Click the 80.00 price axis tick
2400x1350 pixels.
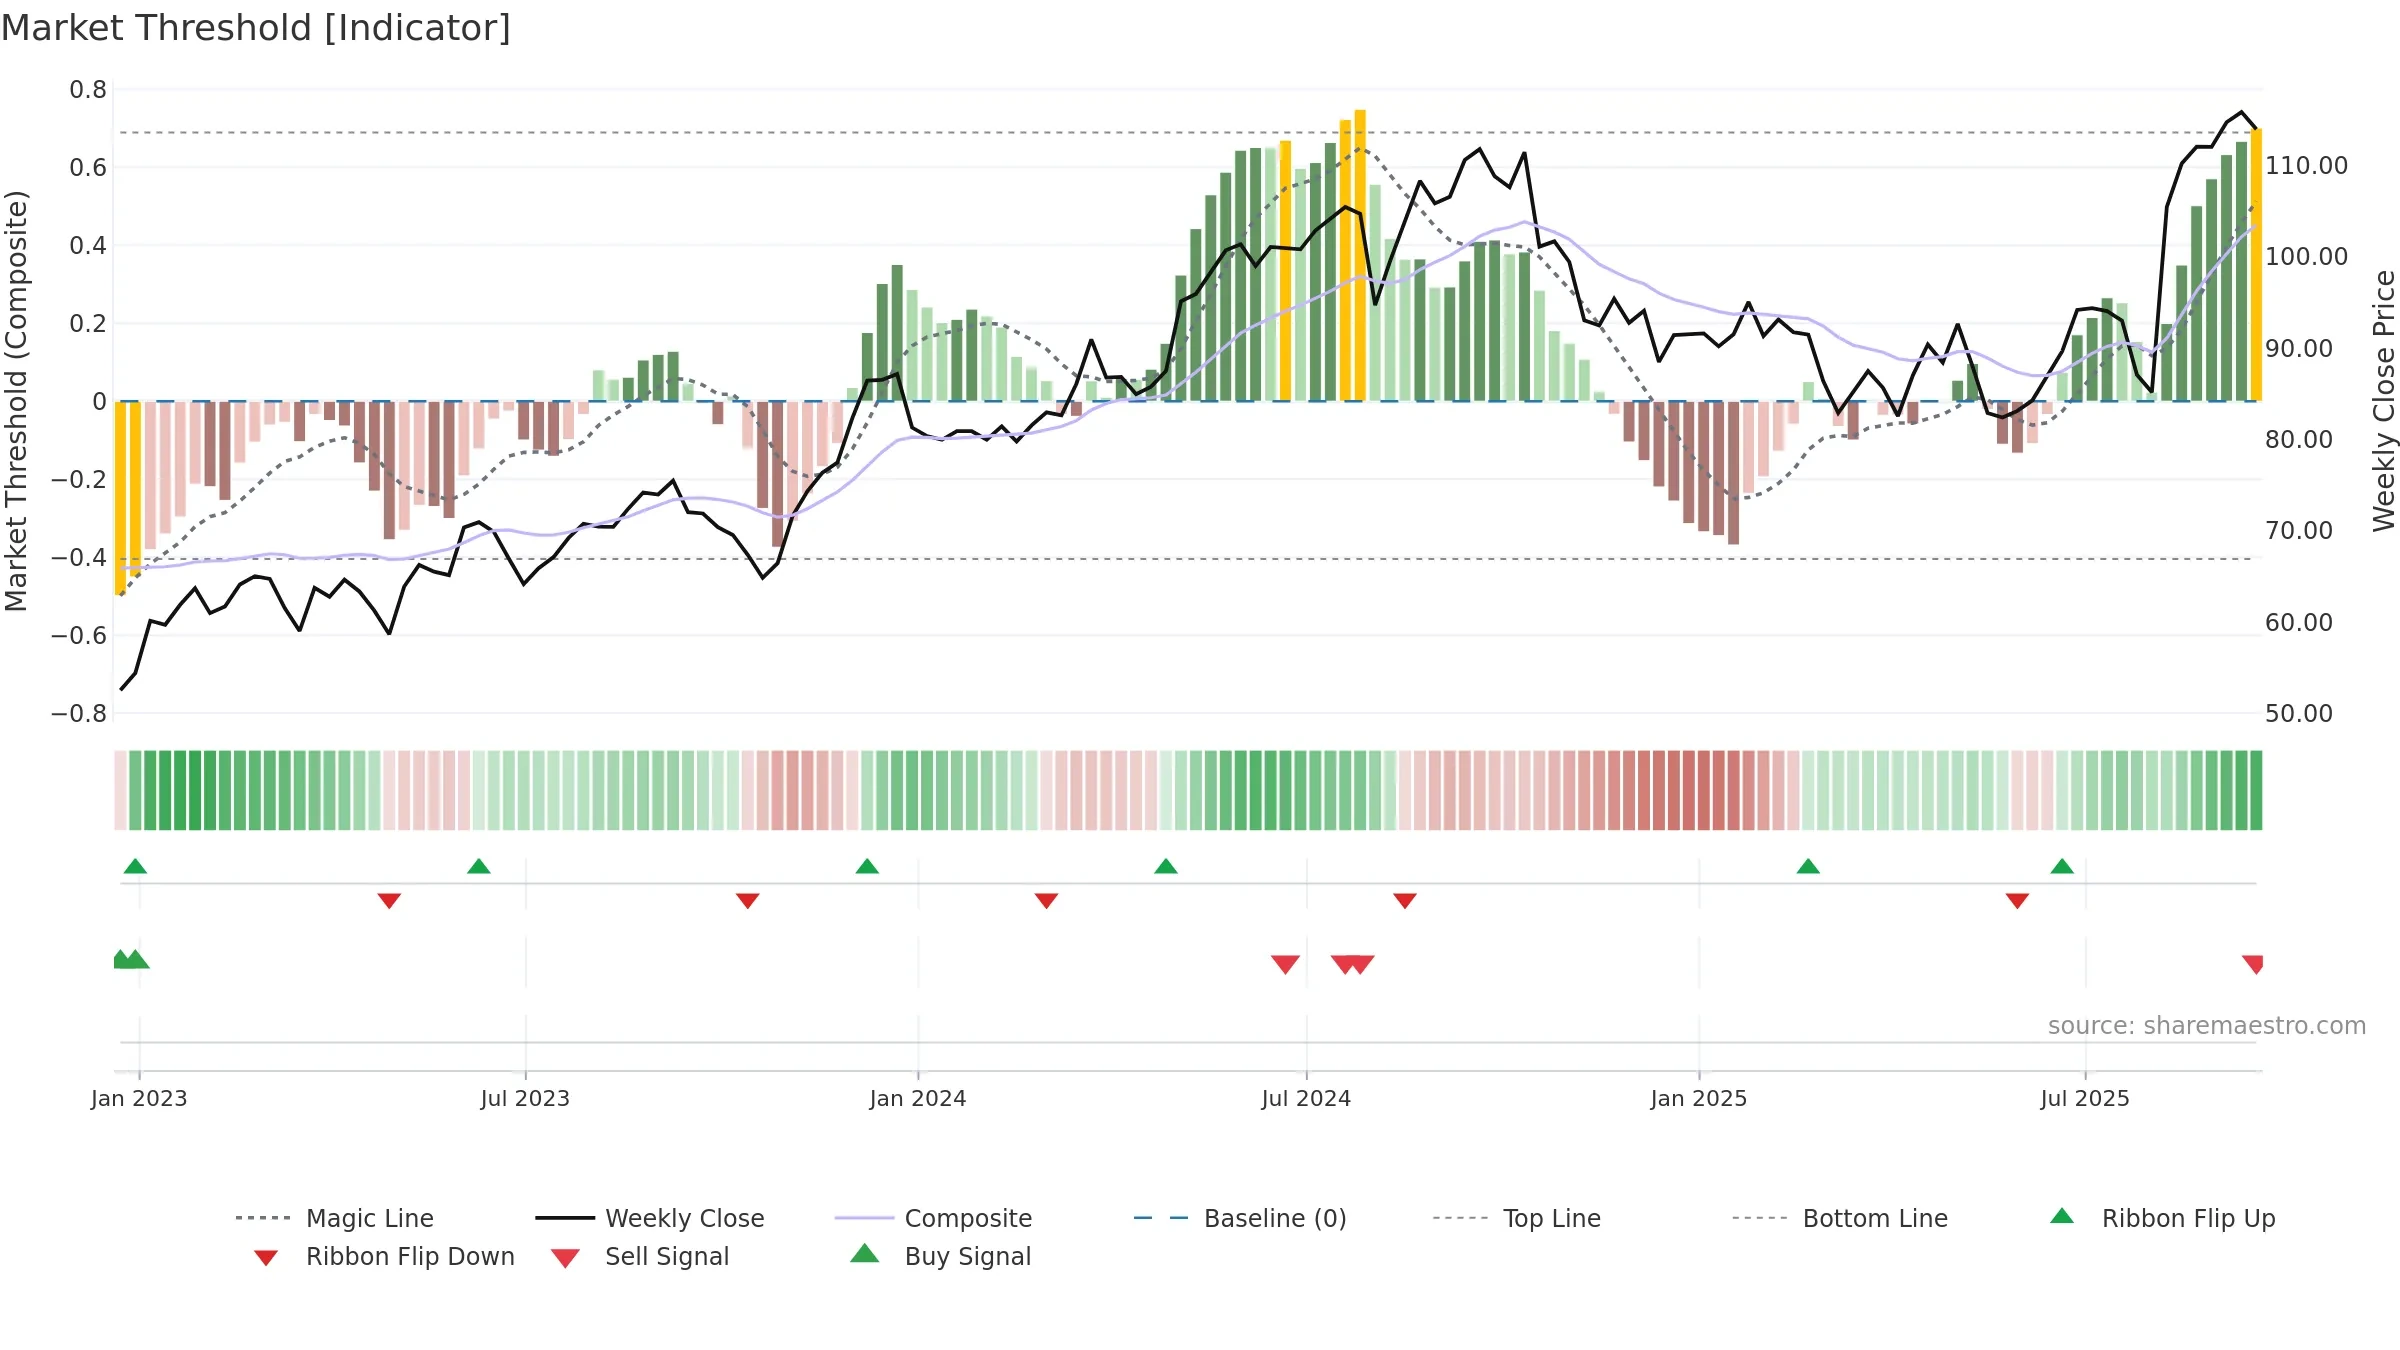click(2298, 439)
